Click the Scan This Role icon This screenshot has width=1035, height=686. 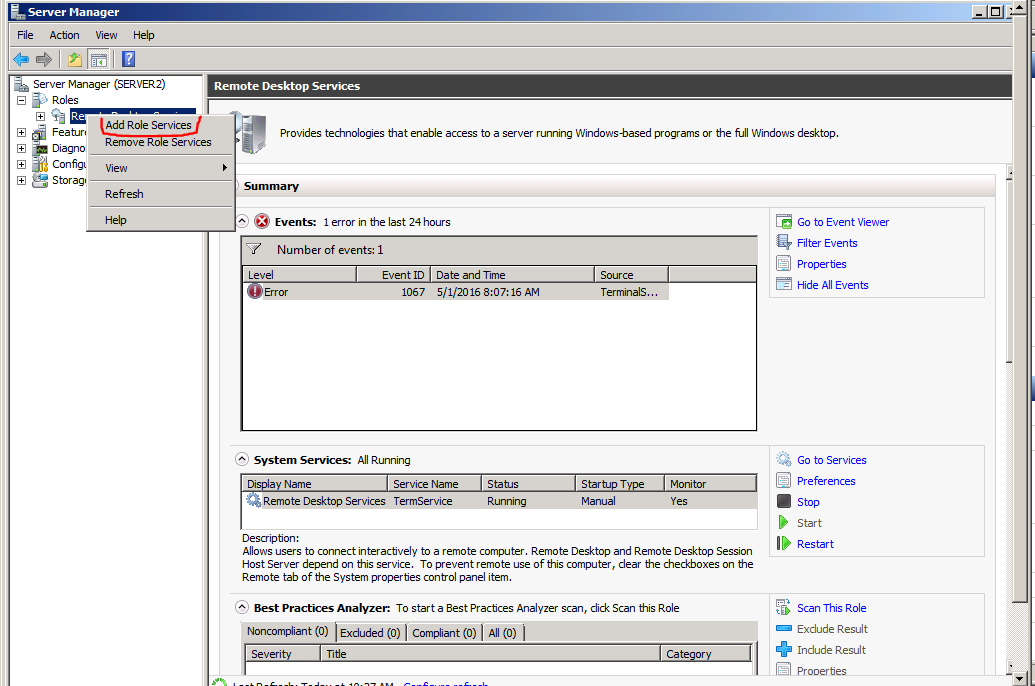784,607
